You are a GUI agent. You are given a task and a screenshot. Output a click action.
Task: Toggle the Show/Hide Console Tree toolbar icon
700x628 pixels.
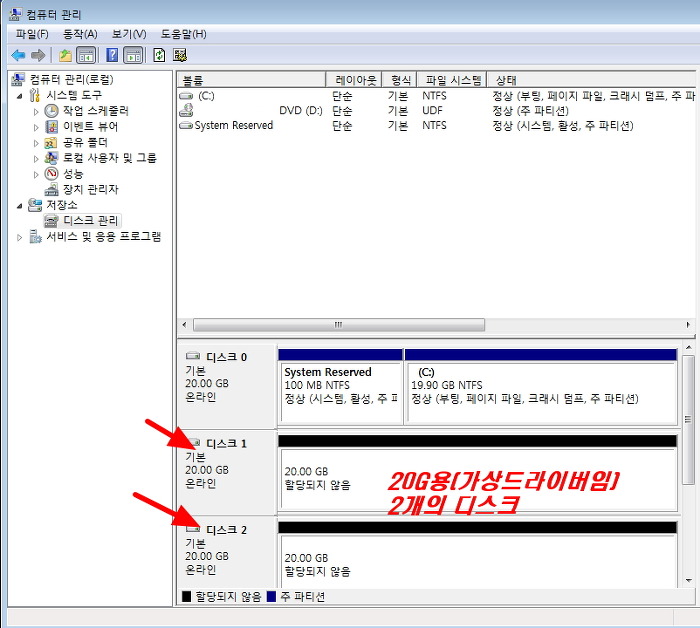[86, 55]
